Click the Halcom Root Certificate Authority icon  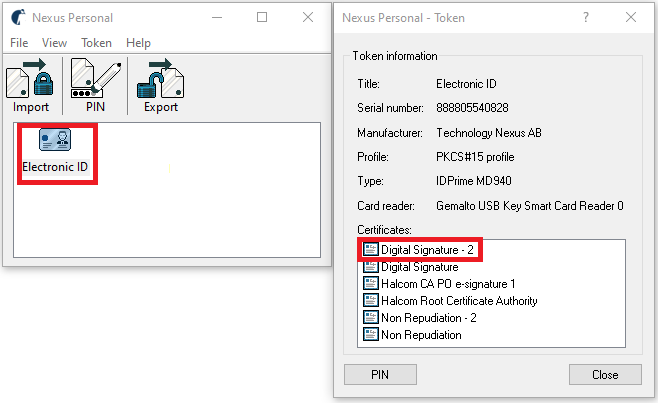[x=369, y=301]
